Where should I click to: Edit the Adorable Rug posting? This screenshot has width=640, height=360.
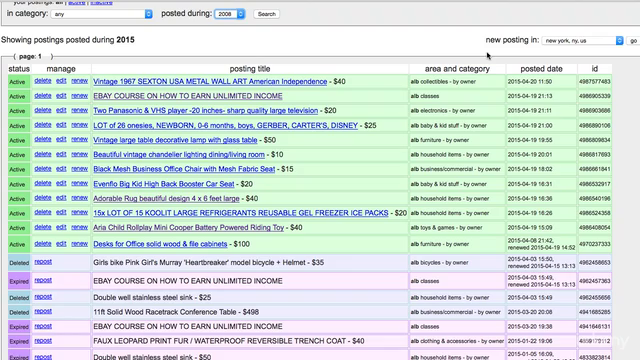point(61,198)
